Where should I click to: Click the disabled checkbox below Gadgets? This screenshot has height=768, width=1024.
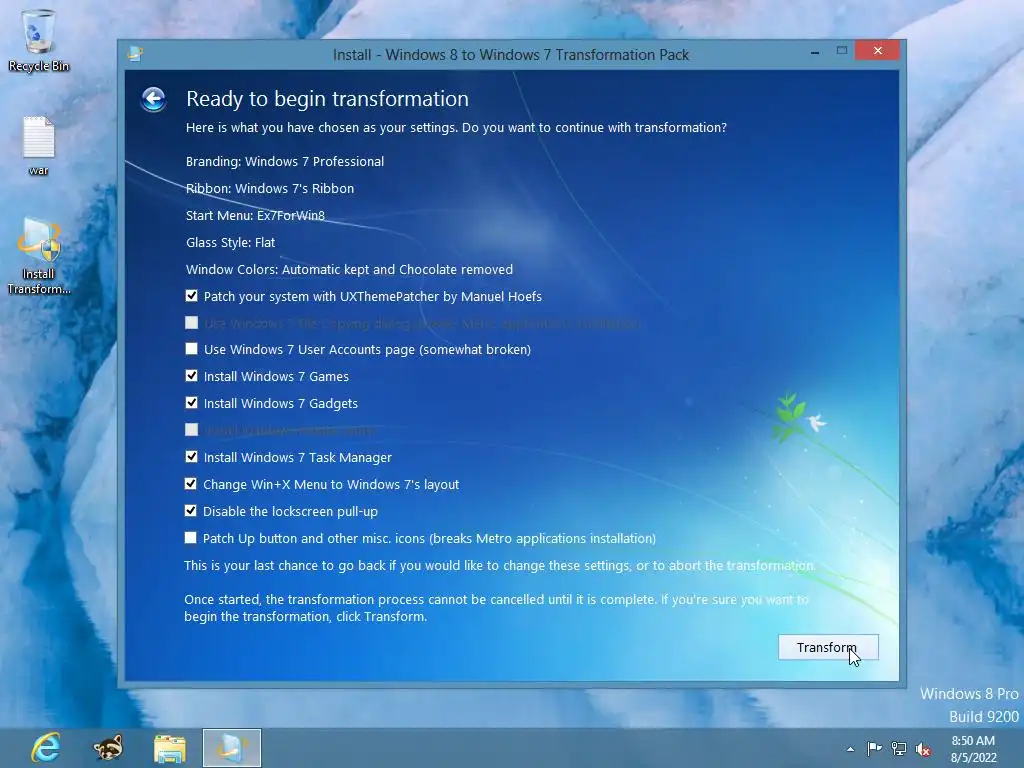point(191,430)
